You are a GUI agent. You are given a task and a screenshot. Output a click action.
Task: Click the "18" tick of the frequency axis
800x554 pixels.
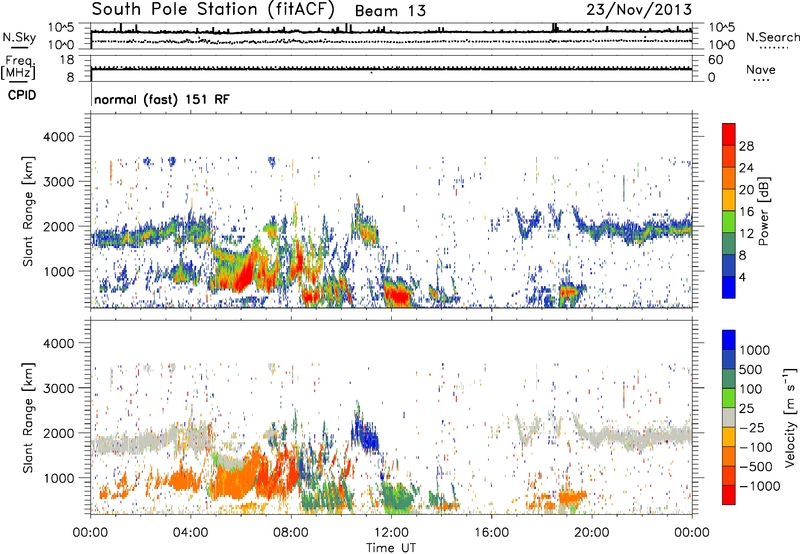pos(67,60)
